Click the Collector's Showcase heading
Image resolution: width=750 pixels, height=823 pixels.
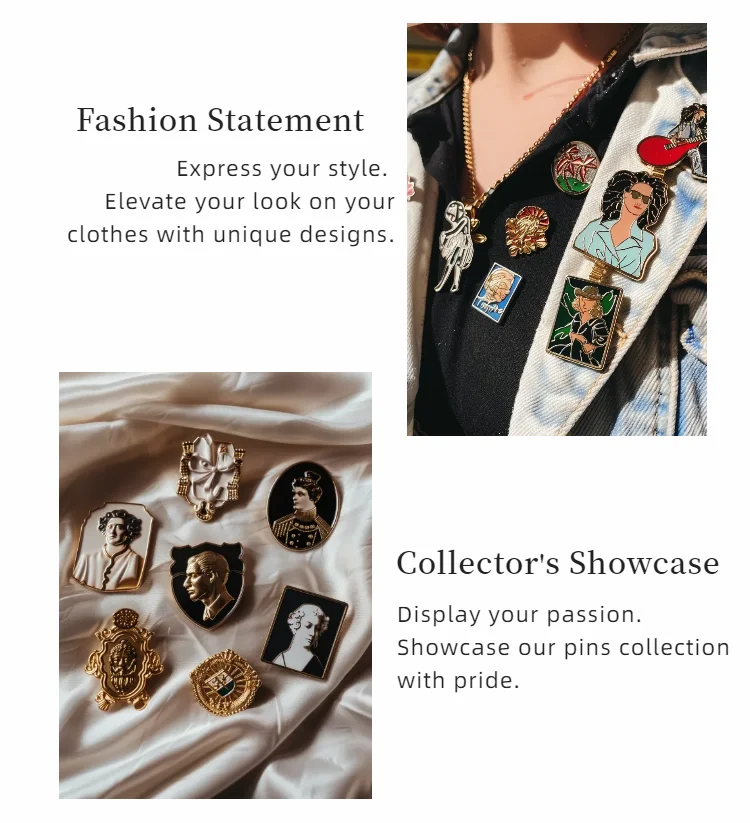(557, 563)
